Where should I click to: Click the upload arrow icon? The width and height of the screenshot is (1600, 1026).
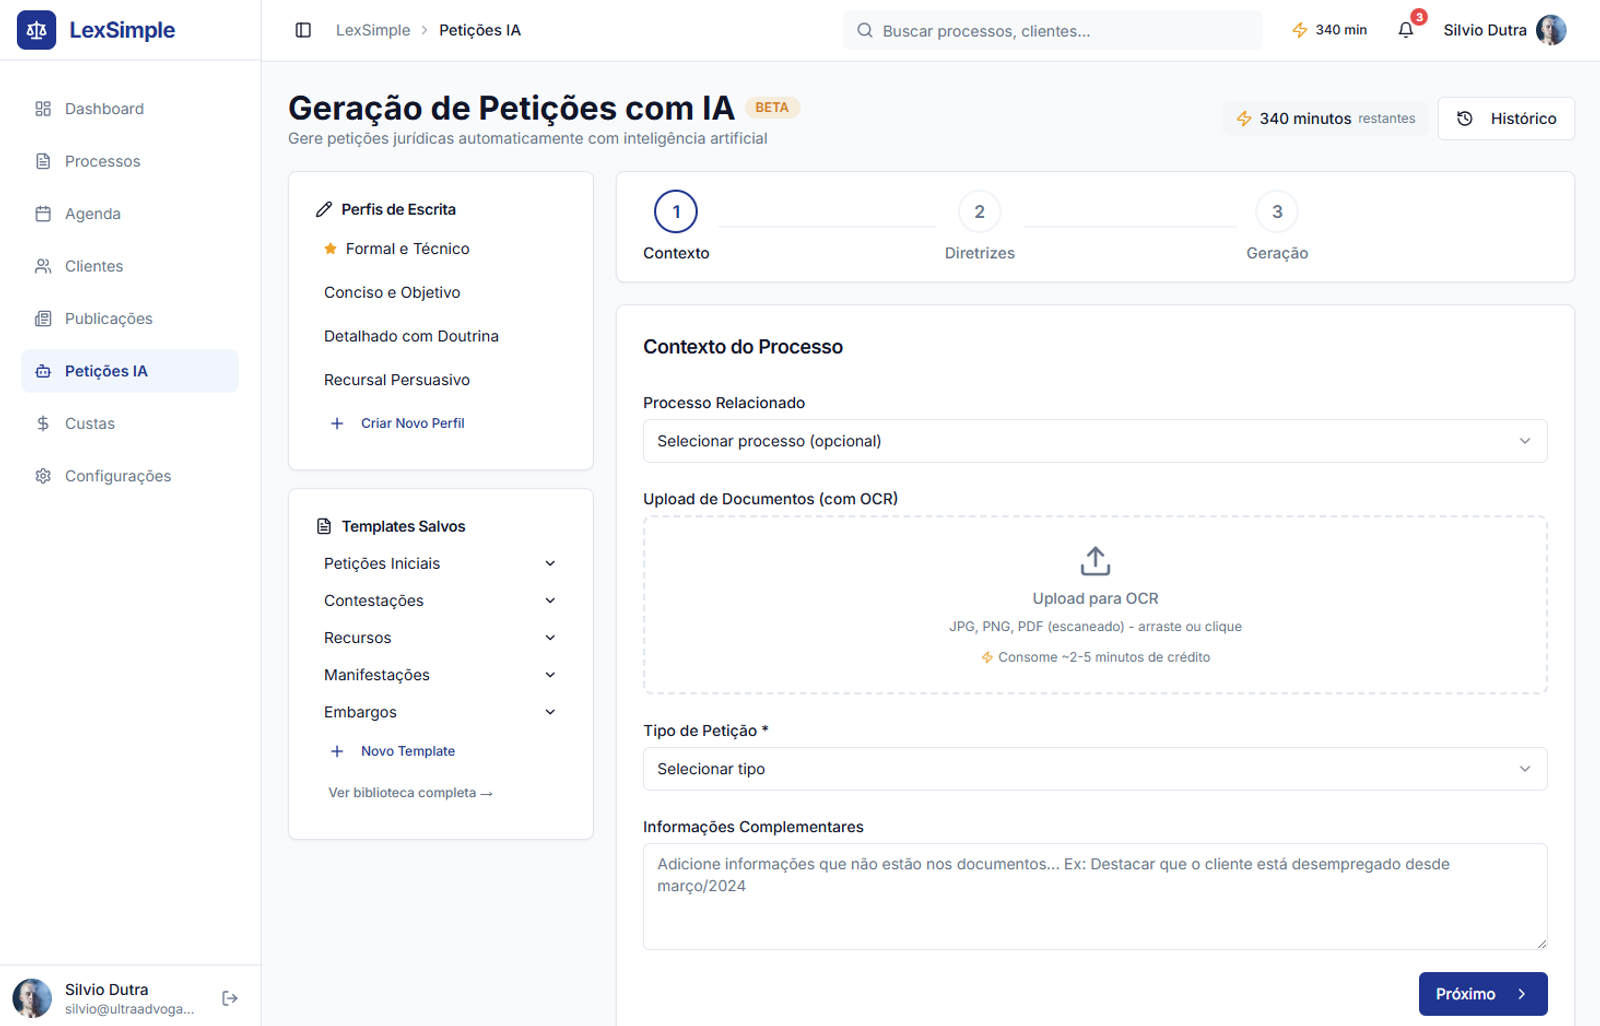[x=1095, y=561]
